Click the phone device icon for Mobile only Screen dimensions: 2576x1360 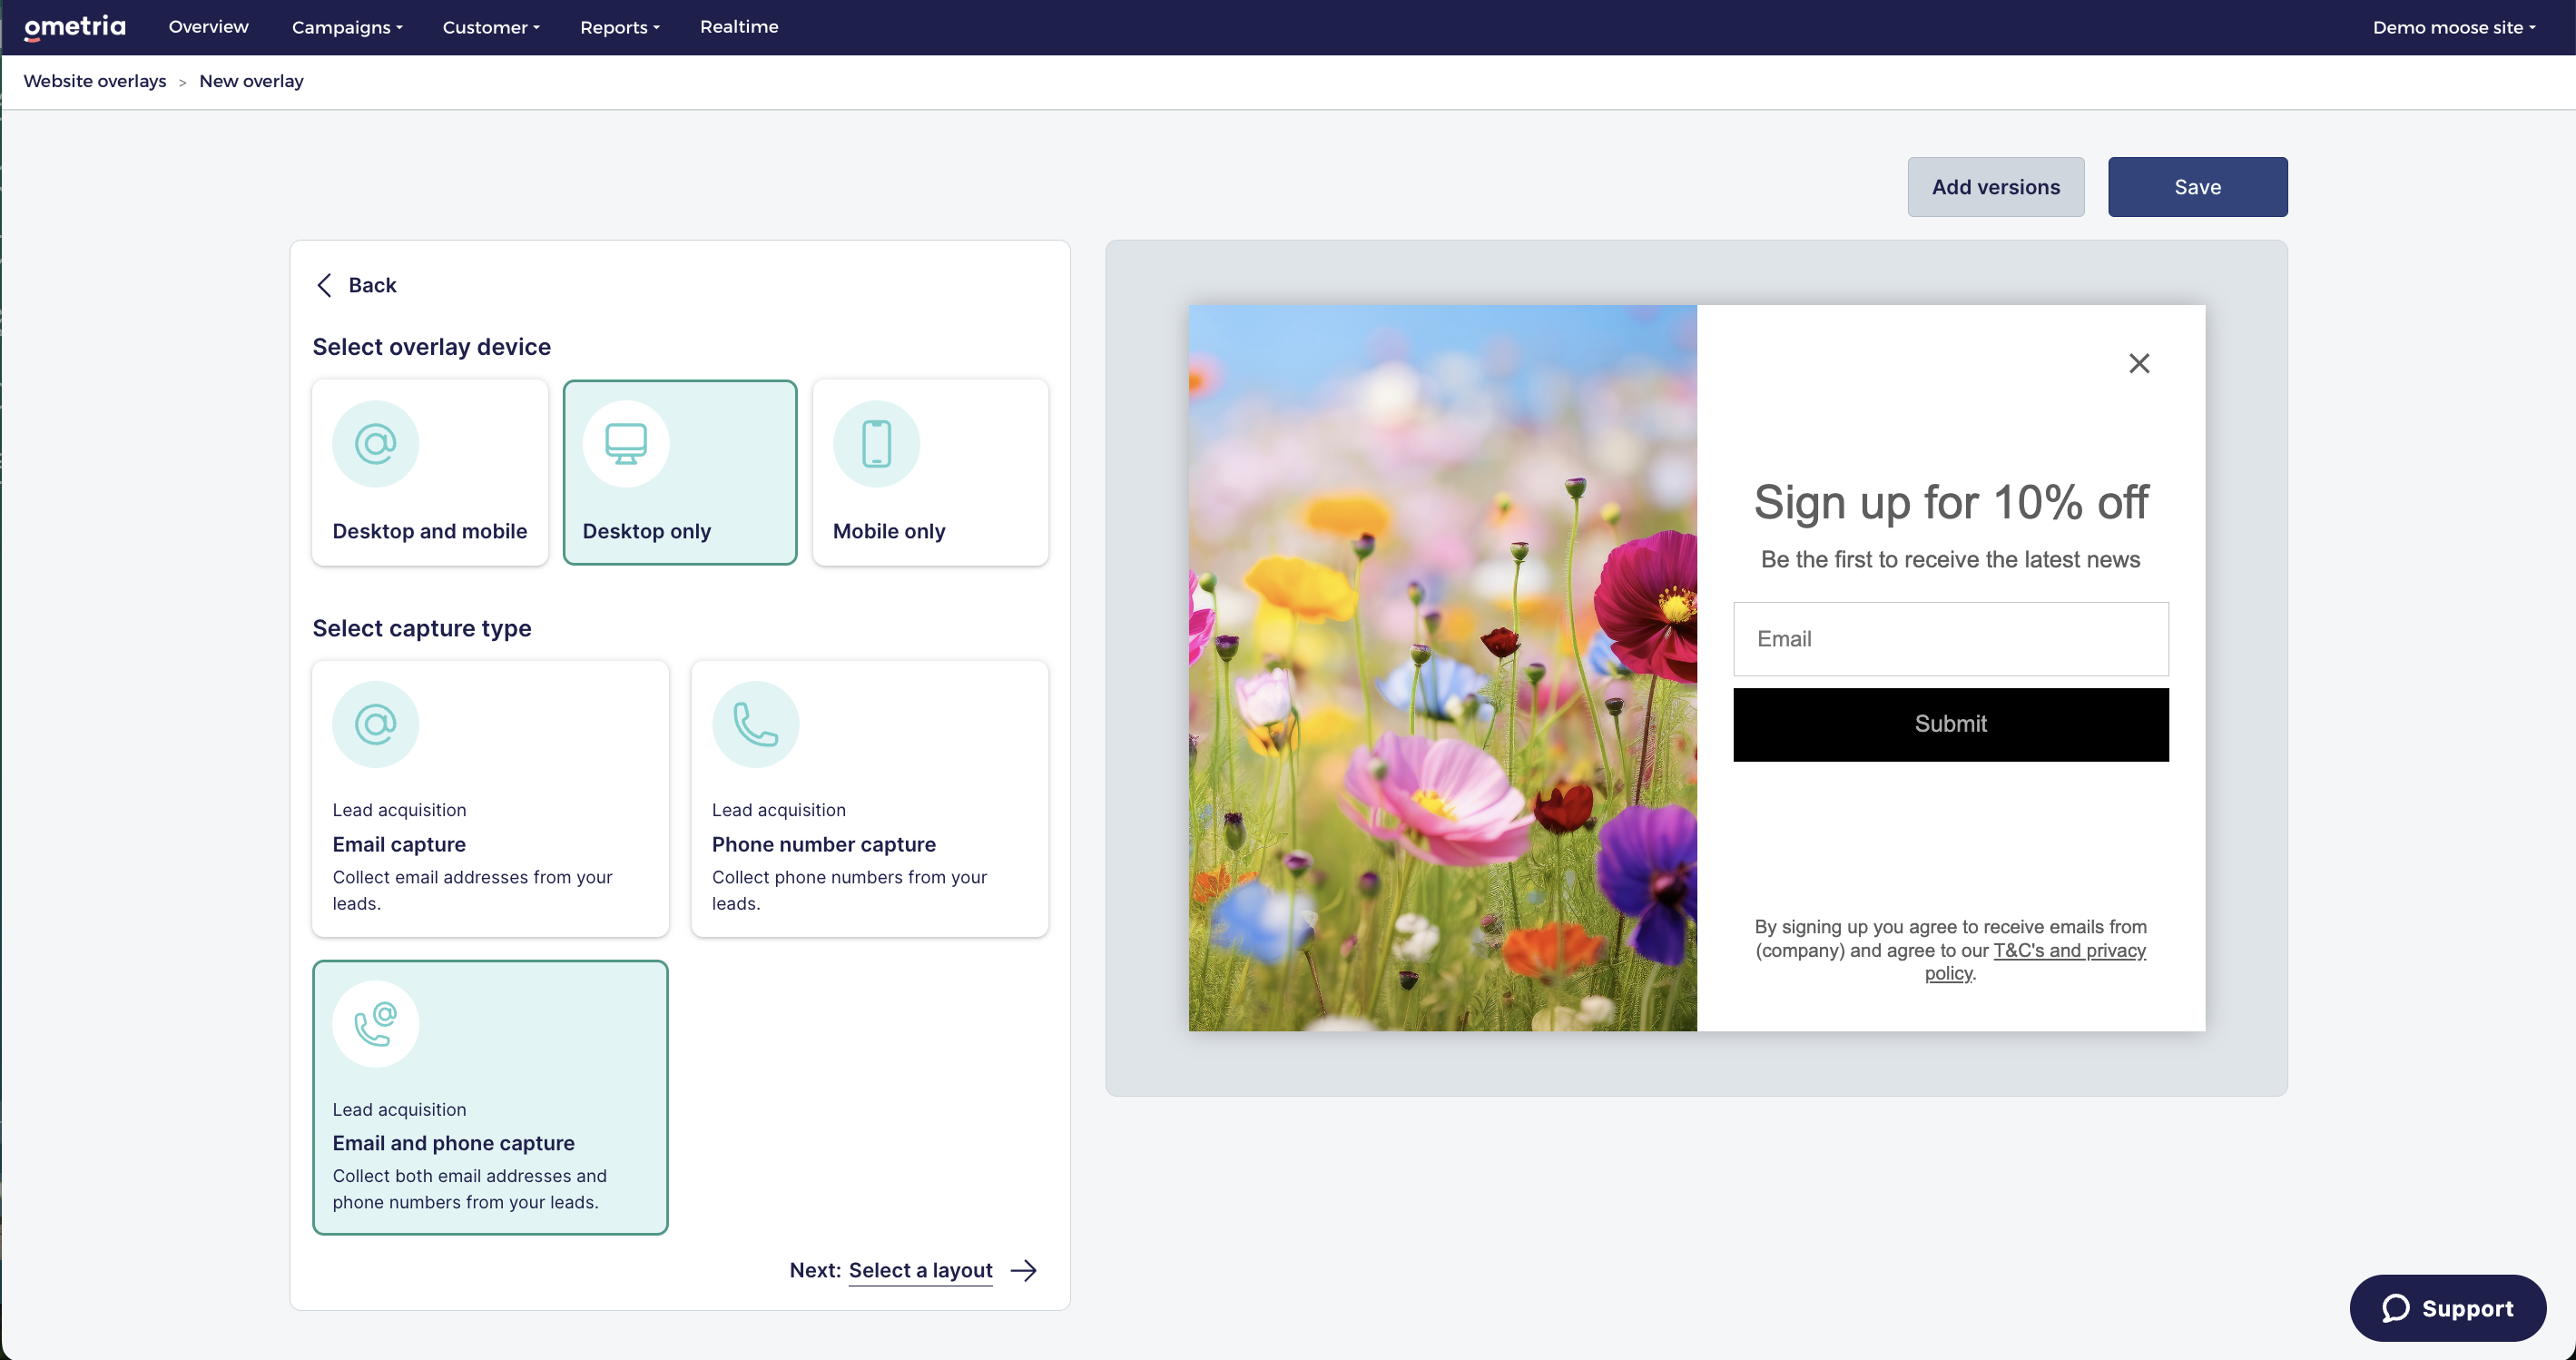click(876, 444)
